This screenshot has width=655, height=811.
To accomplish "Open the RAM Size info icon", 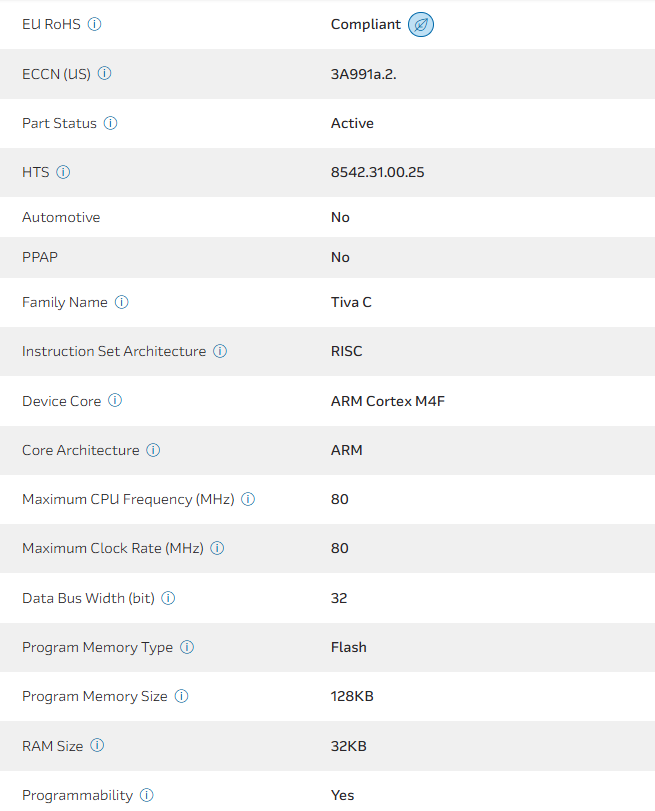I will pos(97,745).
